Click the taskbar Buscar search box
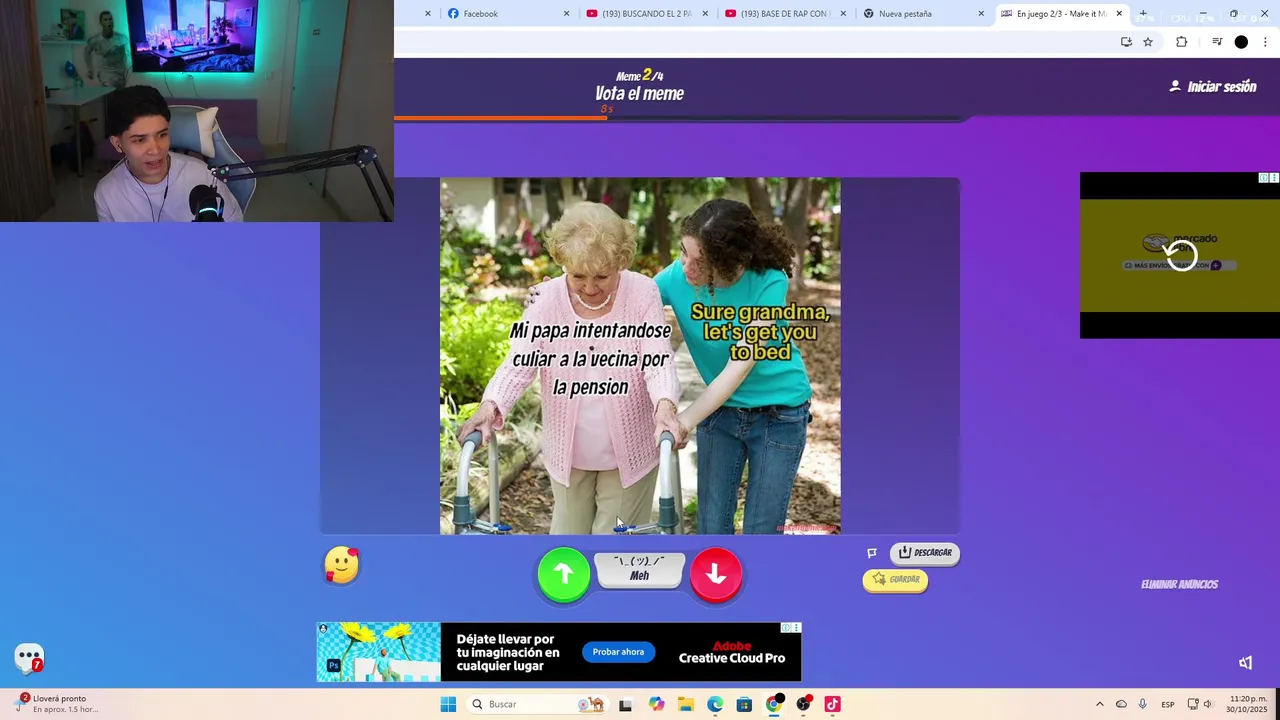Image resolution: width=1280 pixels, height=720 pixels. pos(537,704)
